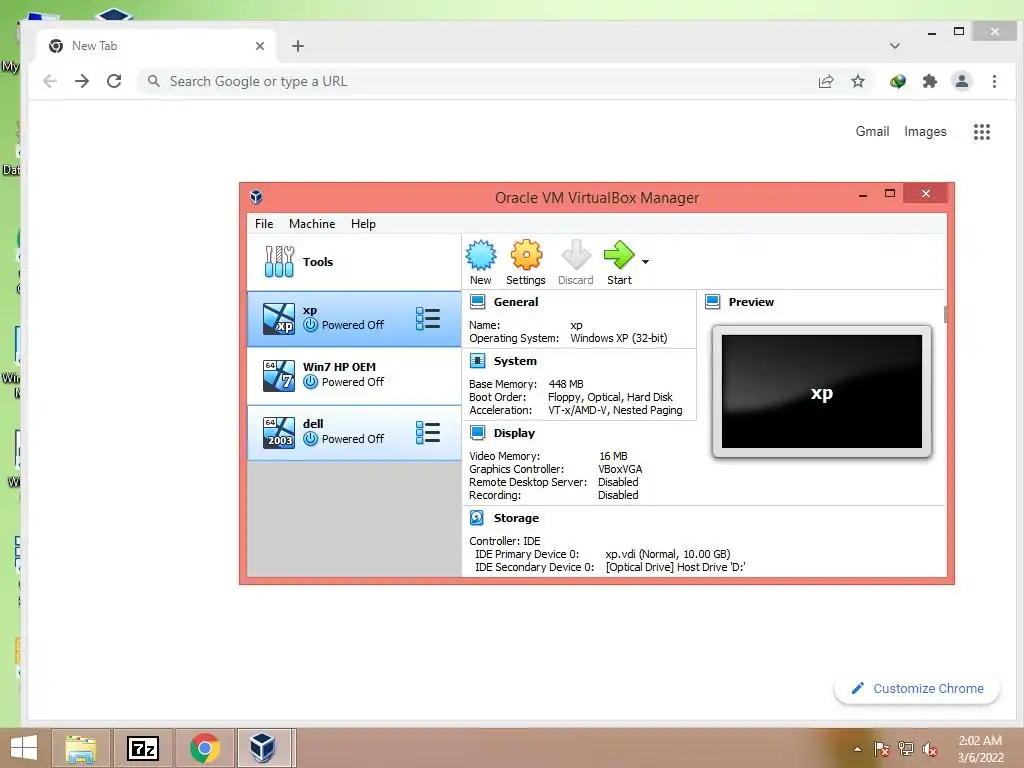Show hidden tray icons arrow
Screen dimensions: 1024x768
(x=857, y=749)
